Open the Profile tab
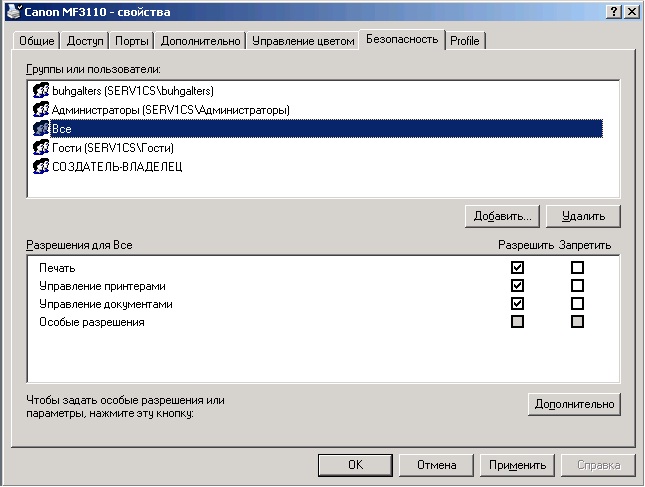 tap(465, 41)
